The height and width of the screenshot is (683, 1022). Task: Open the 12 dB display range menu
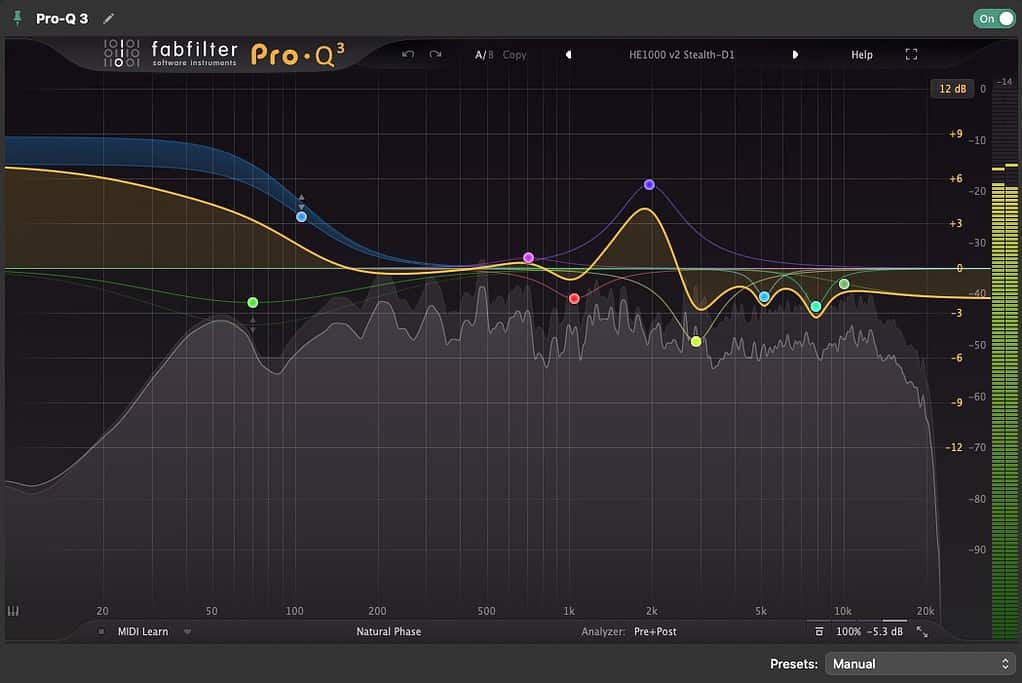[952, 89]
